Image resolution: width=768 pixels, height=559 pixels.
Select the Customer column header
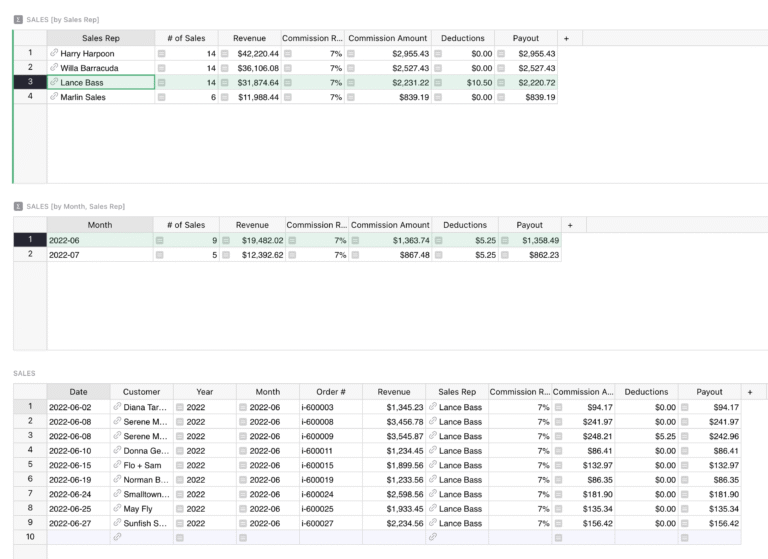pyautogui.click(x=142, y=392)
